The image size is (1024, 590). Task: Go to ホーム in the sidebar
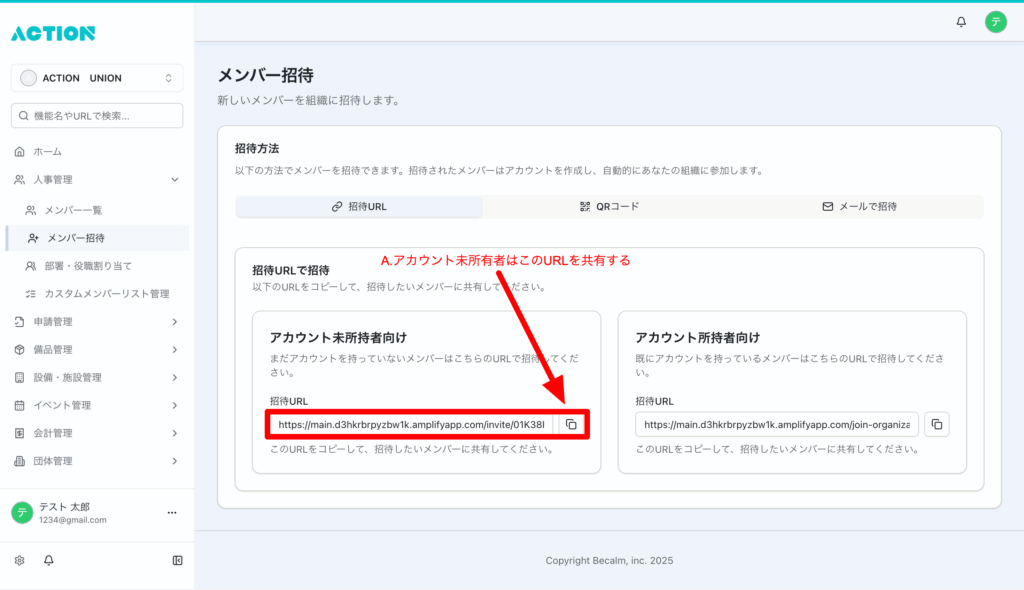pyautogui.click(x=47, y=152)
